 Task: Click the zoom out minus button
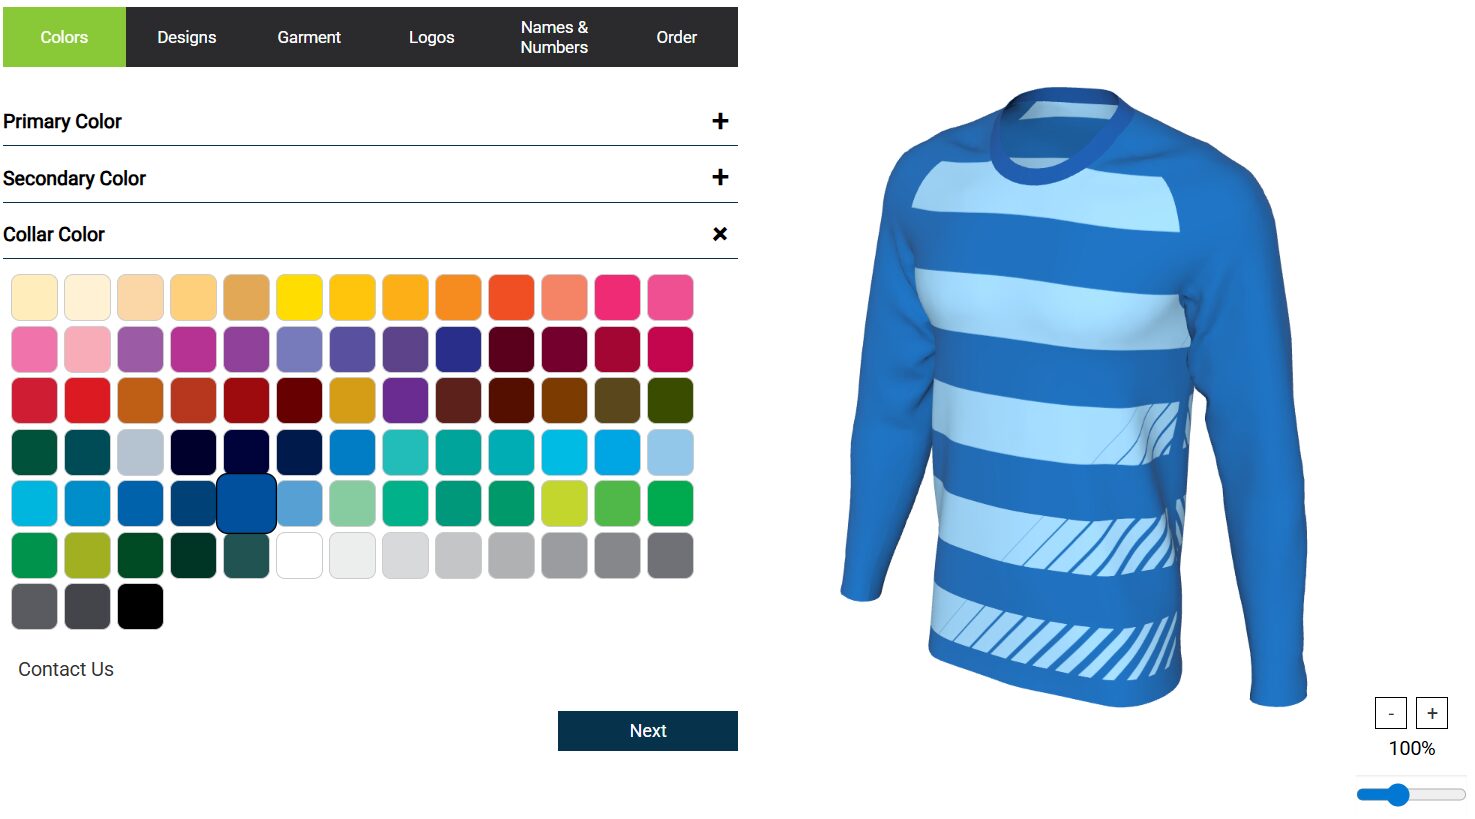[x=1391, y=713]
